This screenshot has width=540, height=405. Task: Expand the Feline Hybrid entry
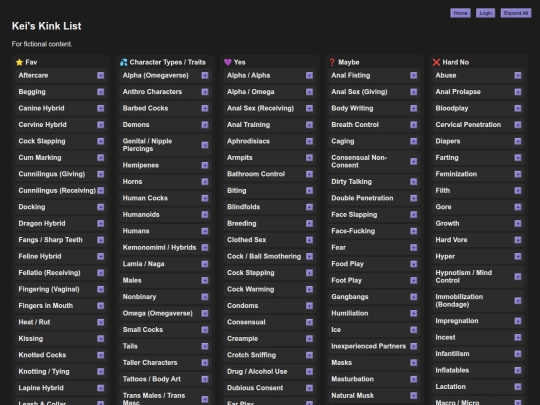(101, 257)
